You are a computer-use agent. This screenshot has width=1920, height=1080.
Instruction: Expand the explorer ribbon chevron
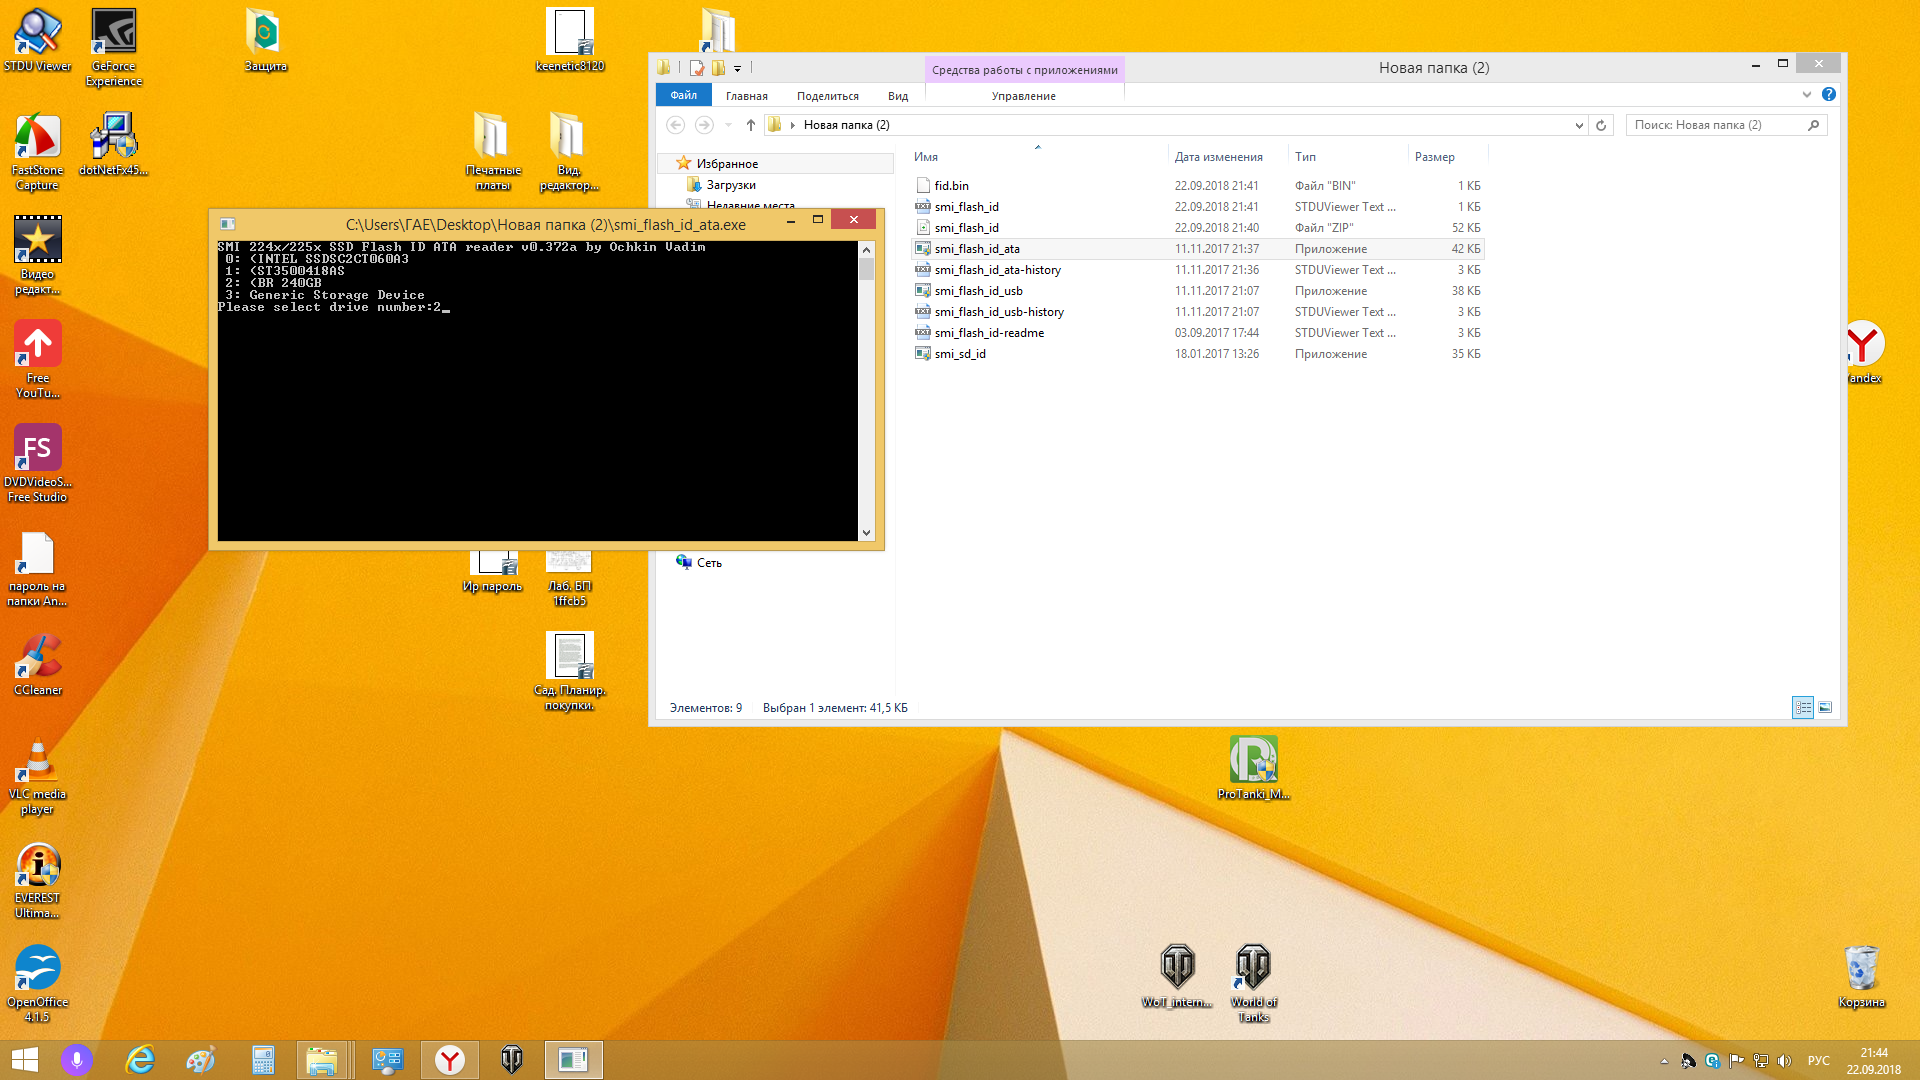click(x=1806, y=95)
